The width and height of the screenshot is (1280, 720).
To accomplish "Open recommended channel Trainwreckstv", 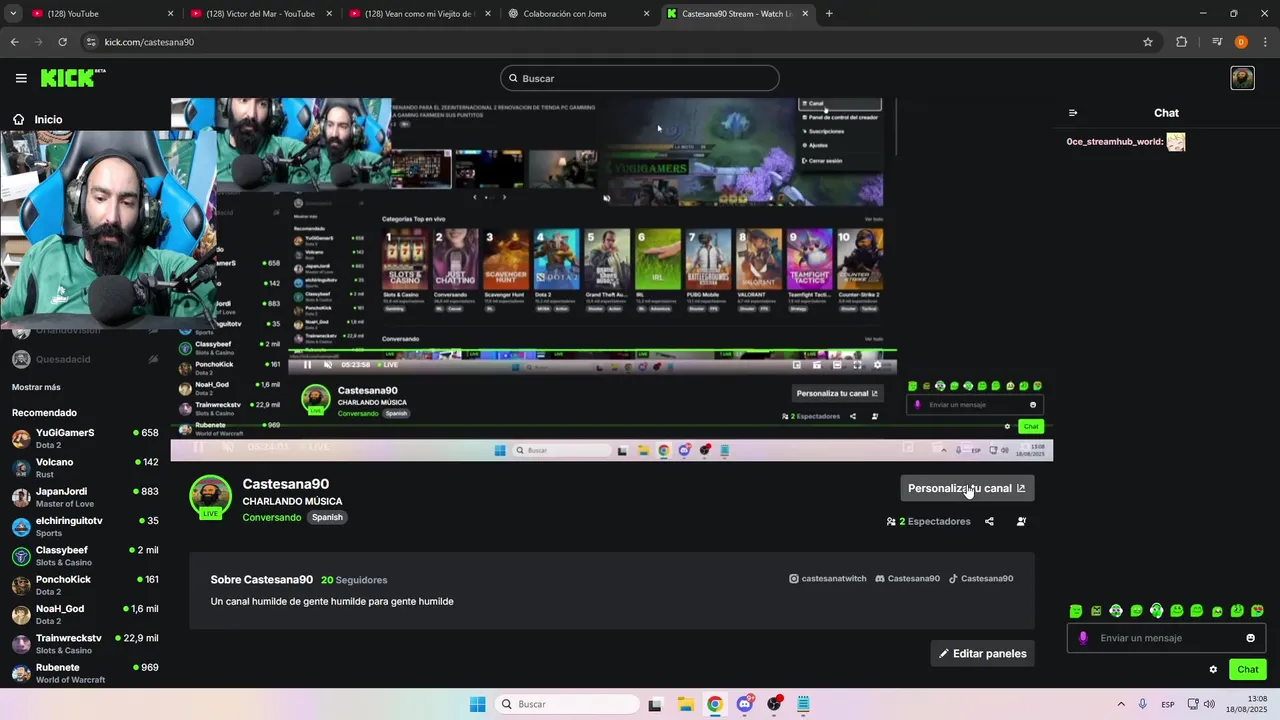I will [85, 643].
